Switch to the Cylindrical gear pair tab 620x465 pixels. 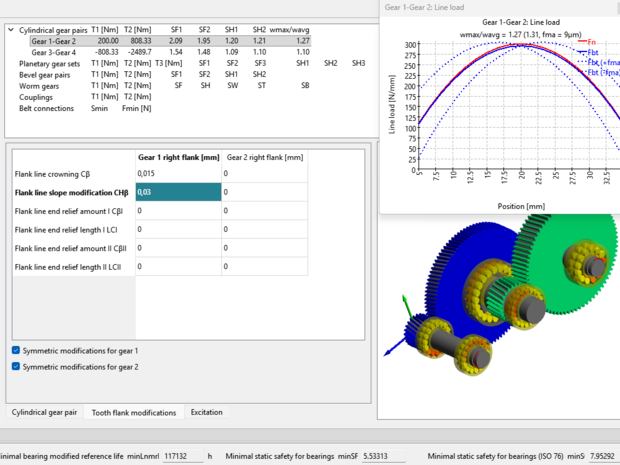pos(44,412)
